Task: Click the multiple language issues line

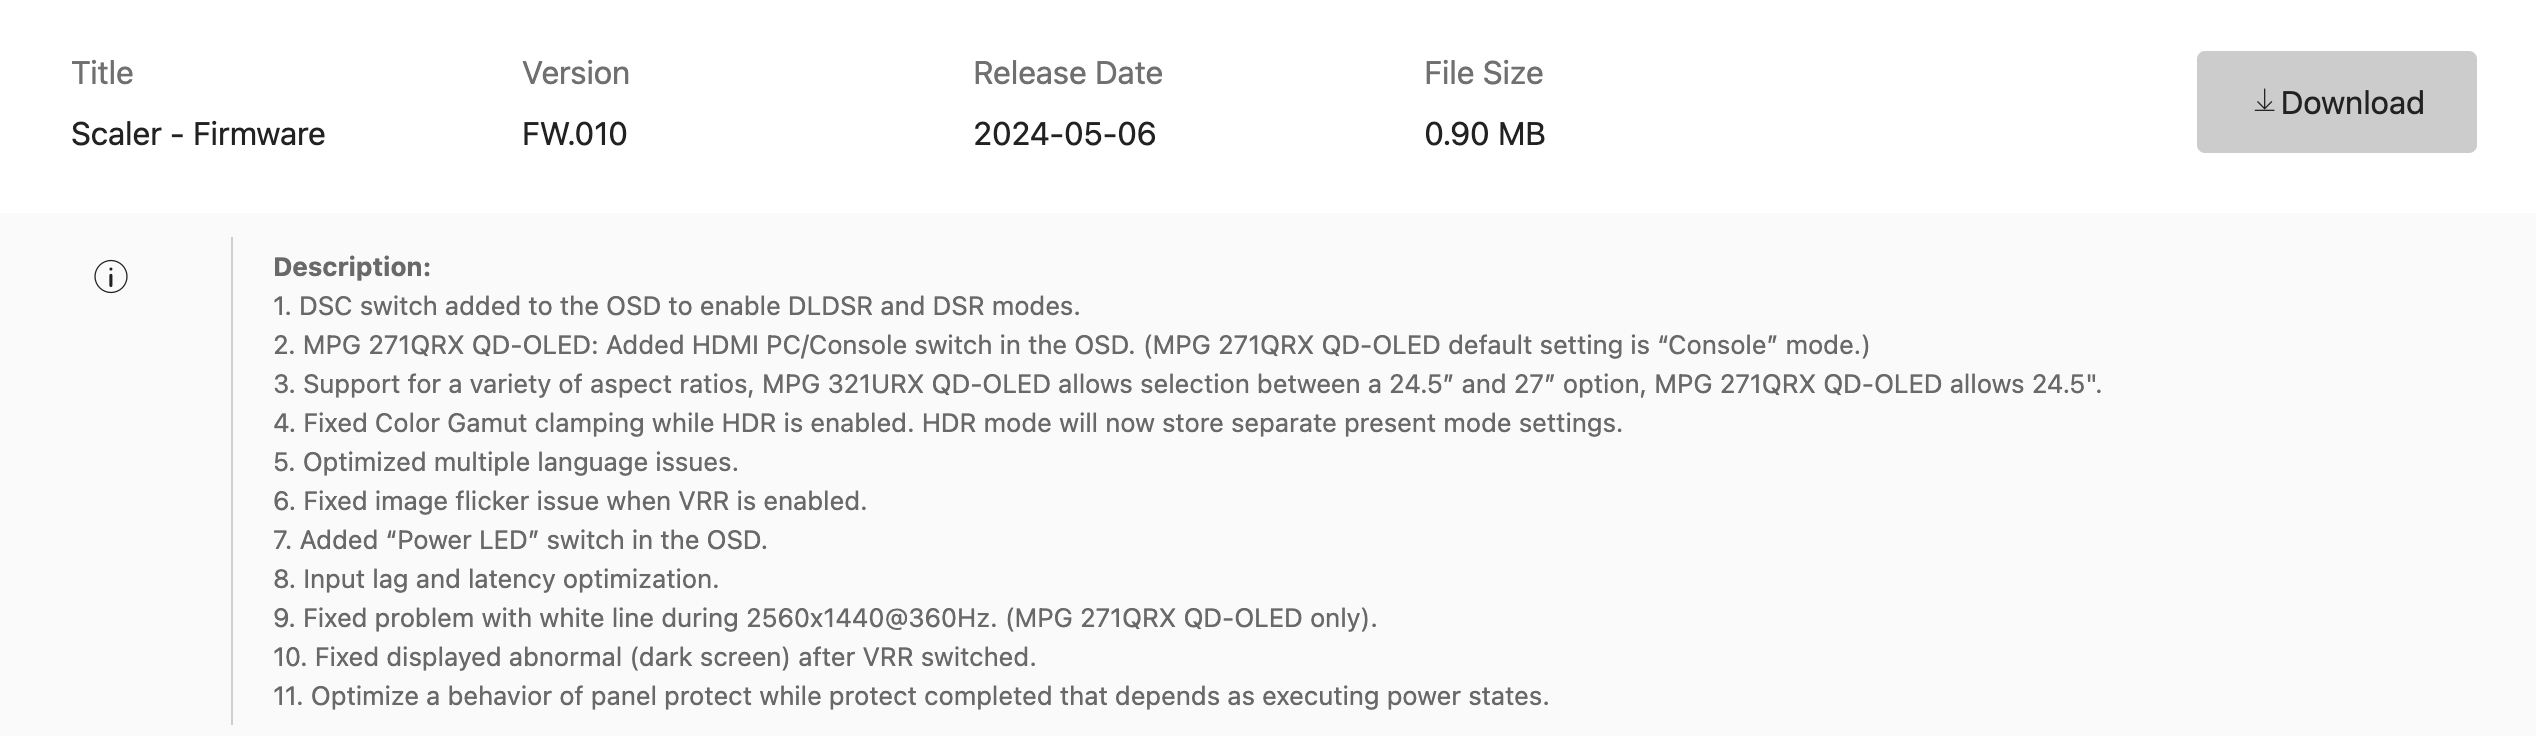Action: click(506, 462)
